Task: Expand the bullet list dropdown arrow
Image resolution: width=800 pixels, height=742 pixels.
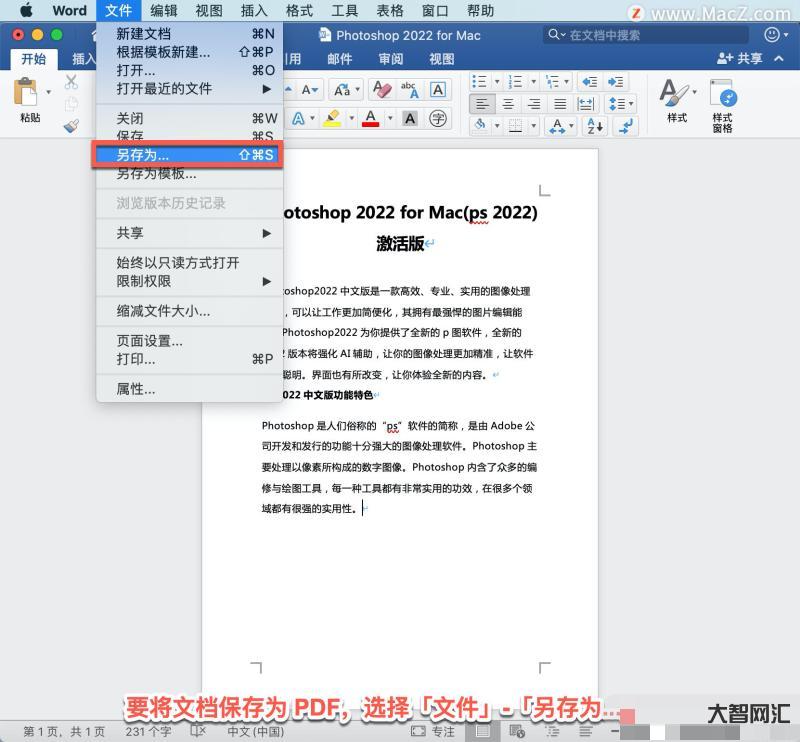Action: 497,81
